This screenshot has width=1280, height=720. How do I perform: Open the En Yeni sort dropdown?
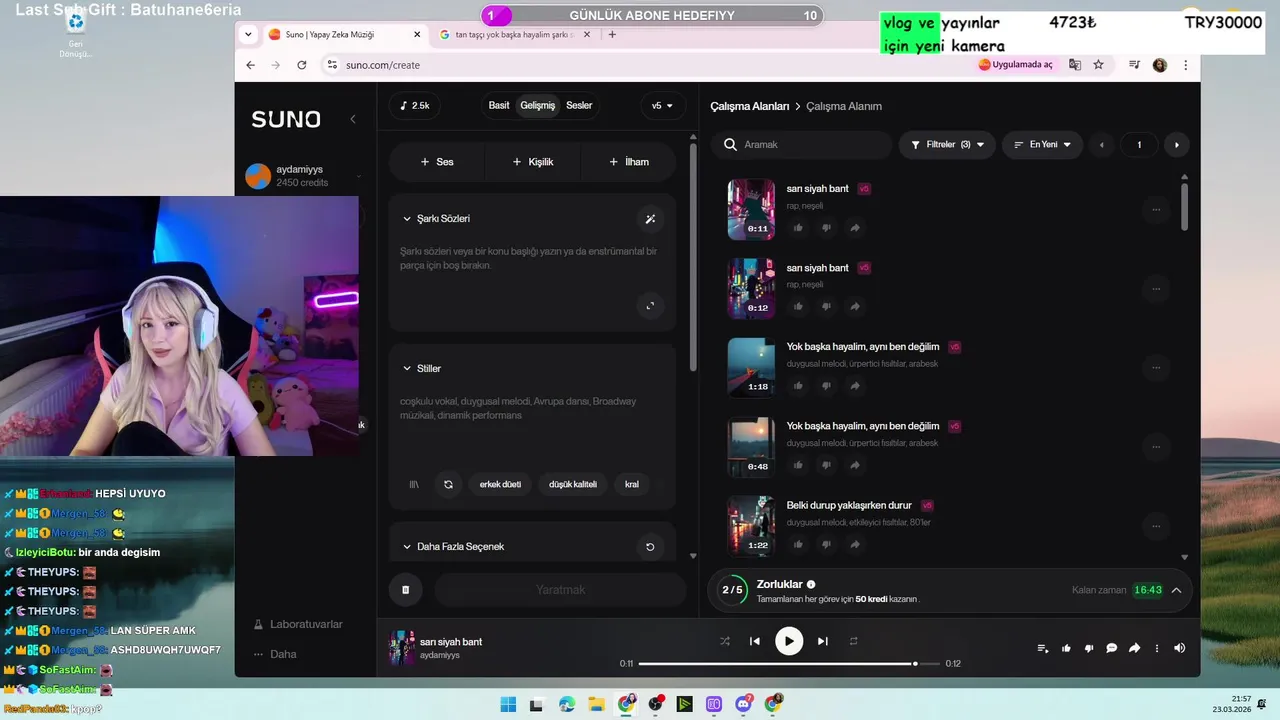(1042, 144)
